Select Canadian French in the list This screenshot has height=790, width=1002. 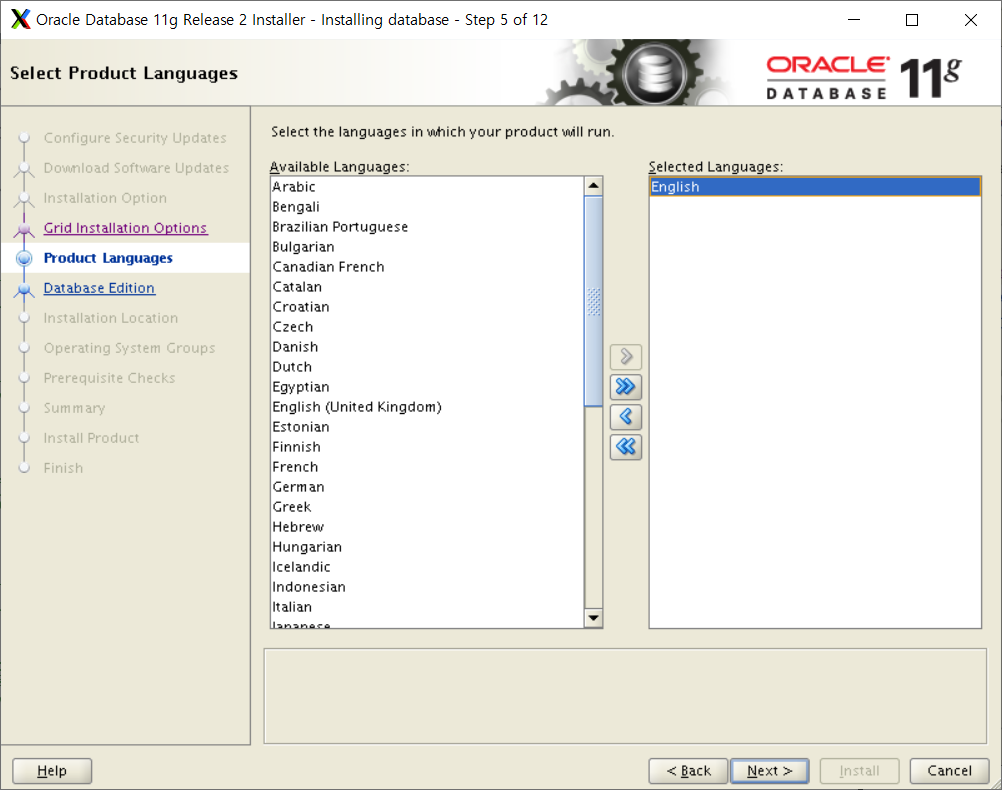click(x=427, y=267)
